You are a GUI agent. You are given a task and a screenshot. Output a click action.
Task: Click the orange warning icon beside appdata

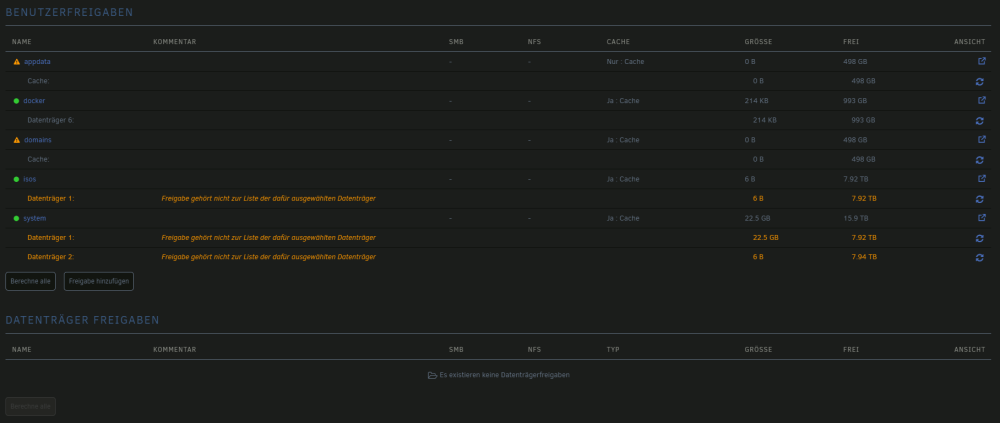(x=17, y=62)
